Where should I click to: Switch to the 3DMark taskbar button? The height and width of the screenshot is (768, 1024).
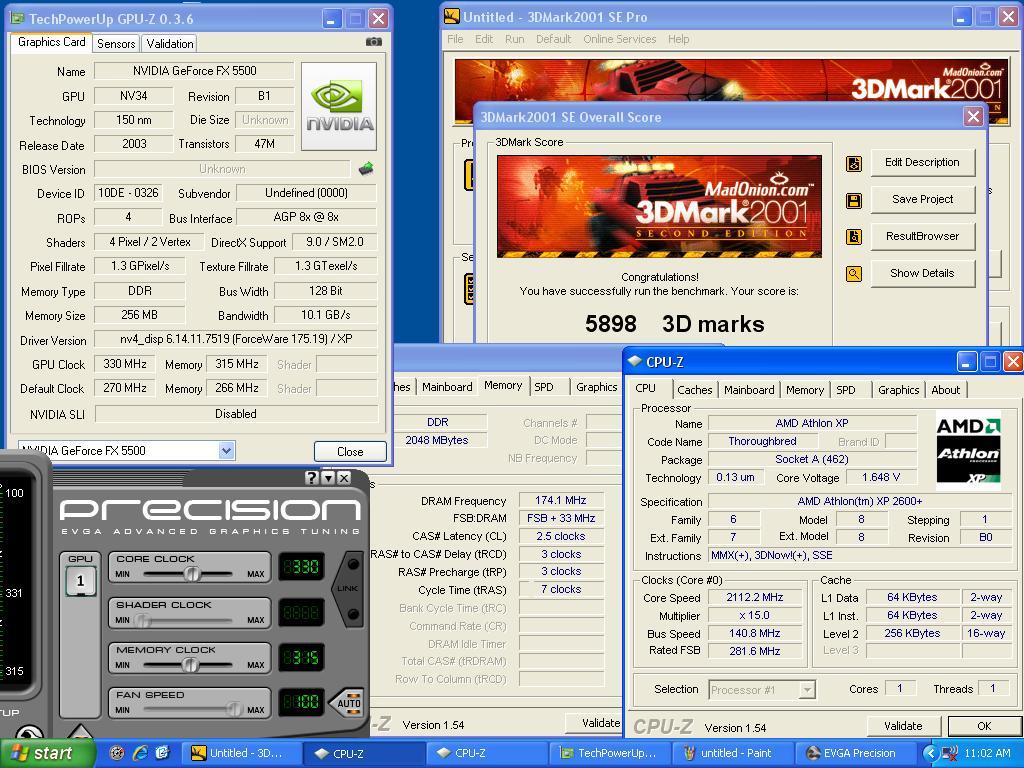(x=241, y=753)
